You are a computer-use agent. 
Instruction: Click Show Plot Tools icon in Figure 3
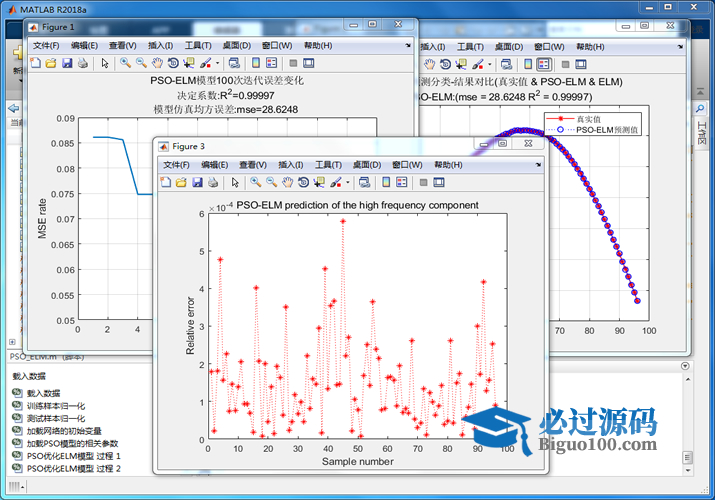[x=439, y=182]
